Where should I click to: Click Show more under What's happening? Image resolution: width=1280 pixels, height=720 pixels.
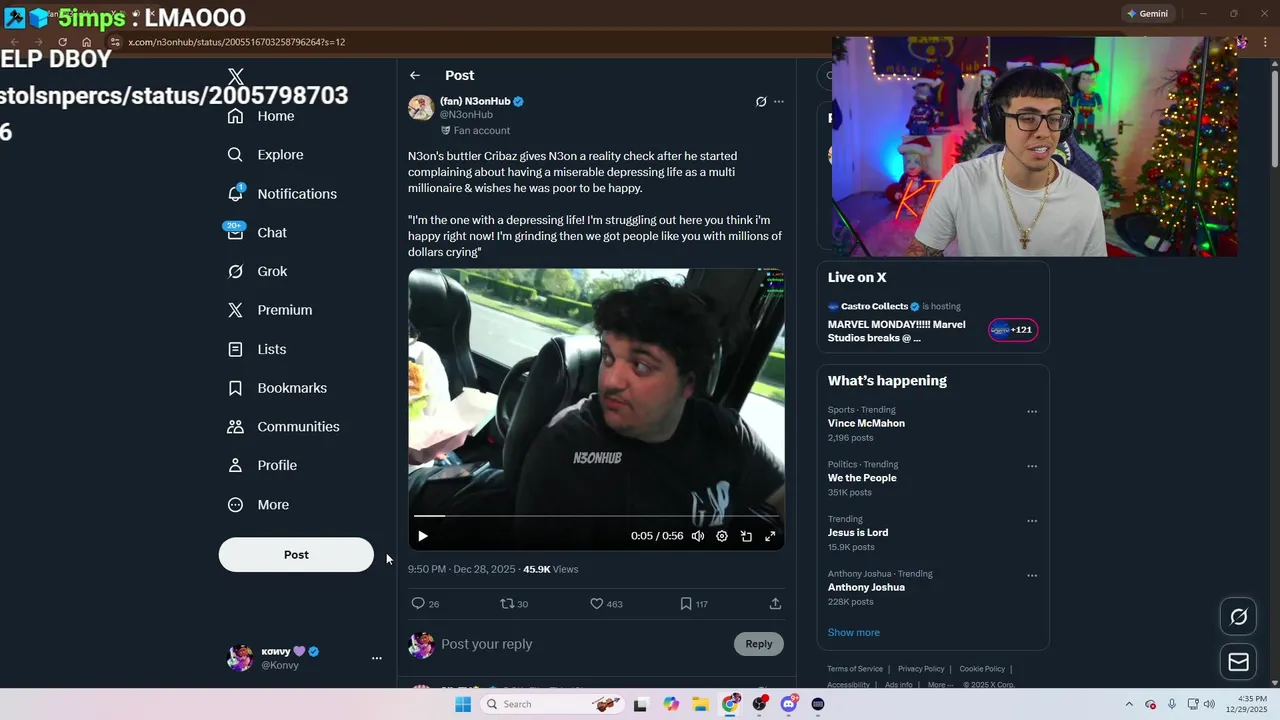click(854, 633)
